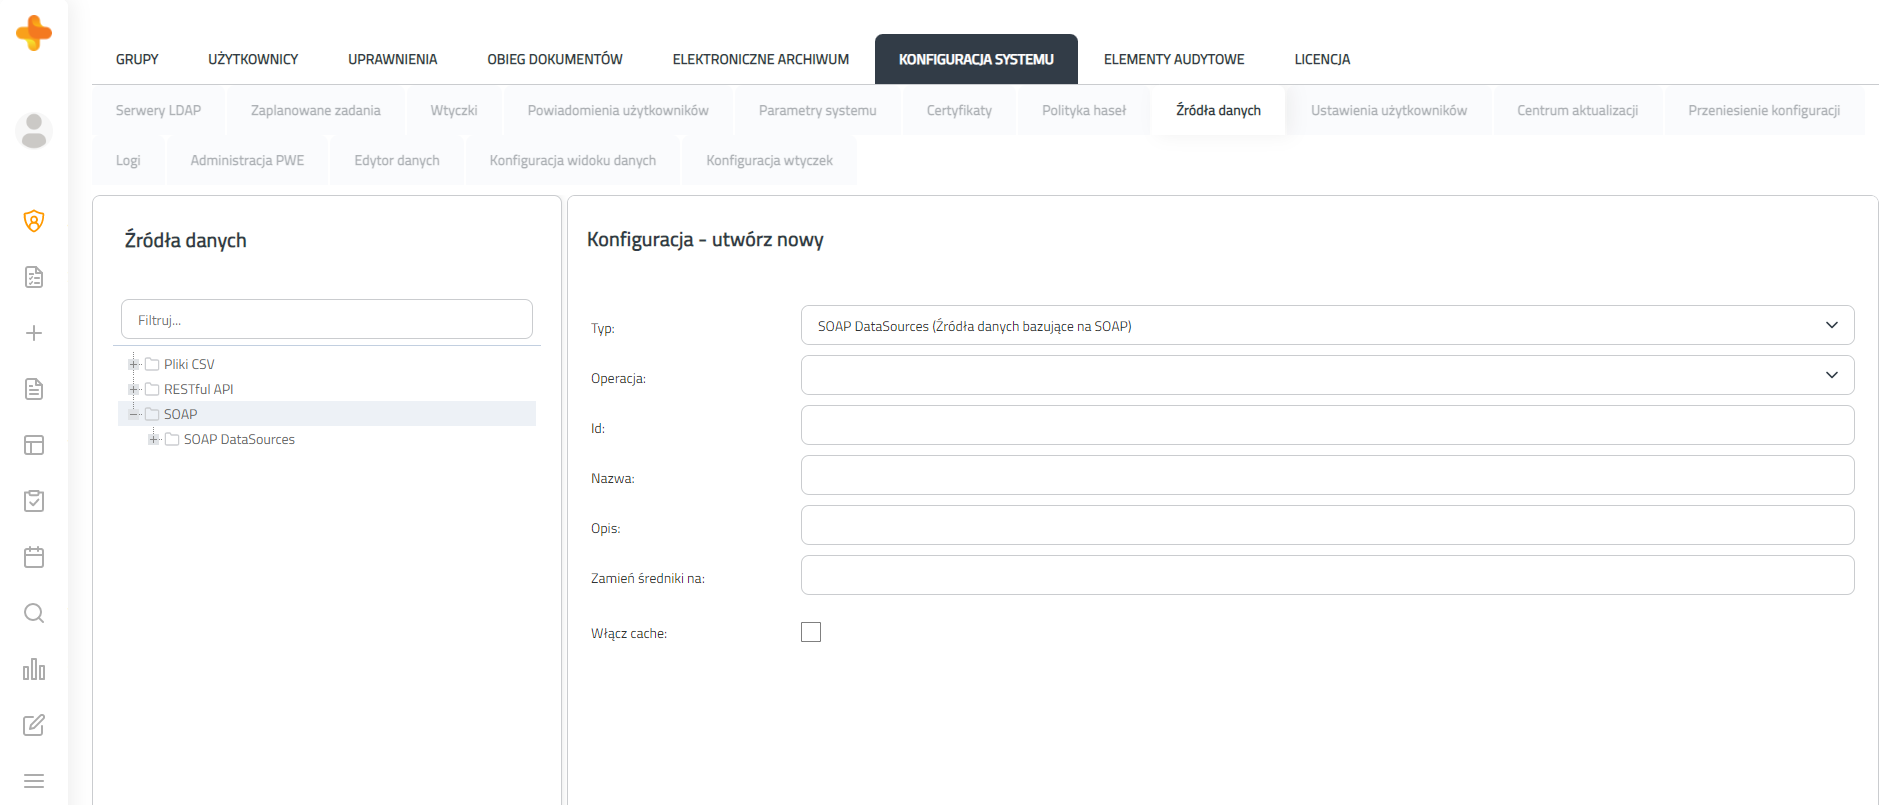Image resolution: width=1900 pixels, height=805 pixels.
Task: Switch to the UŻYTKOWNICY tab
Action: (253, 59)
